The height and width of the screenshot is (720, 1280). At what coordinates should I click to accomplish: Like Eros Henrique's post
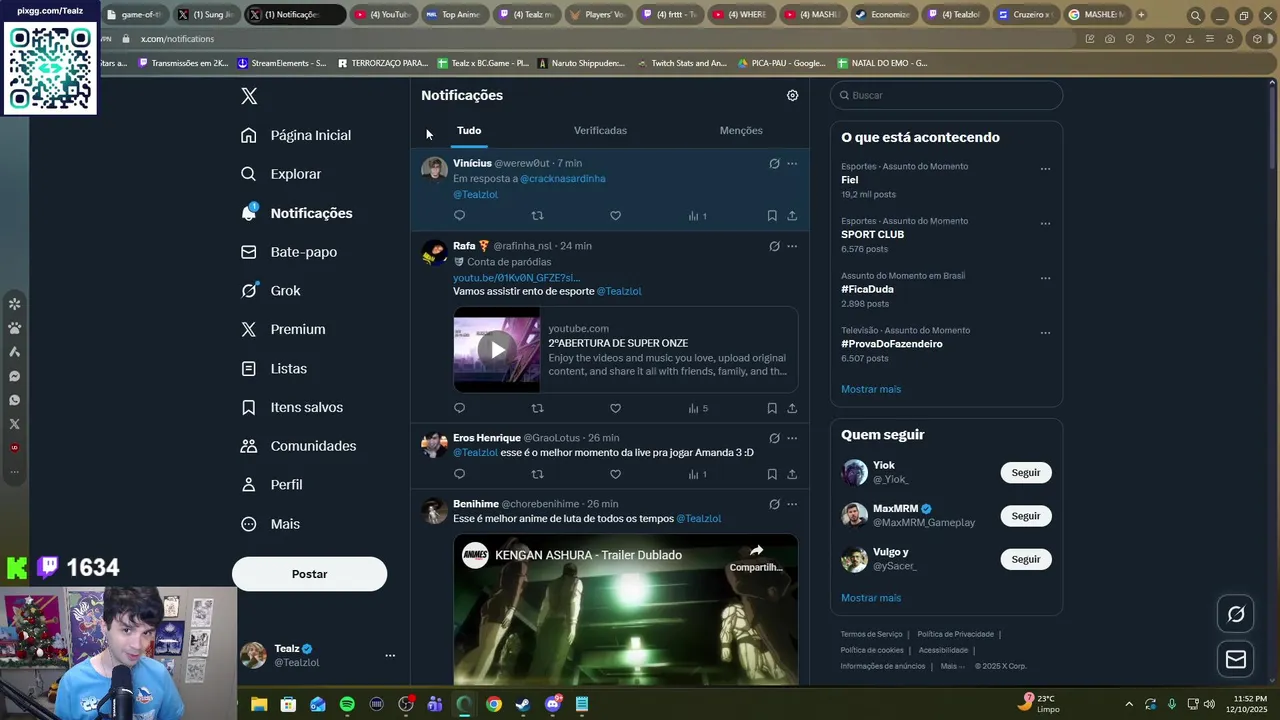tap(615, 474)
